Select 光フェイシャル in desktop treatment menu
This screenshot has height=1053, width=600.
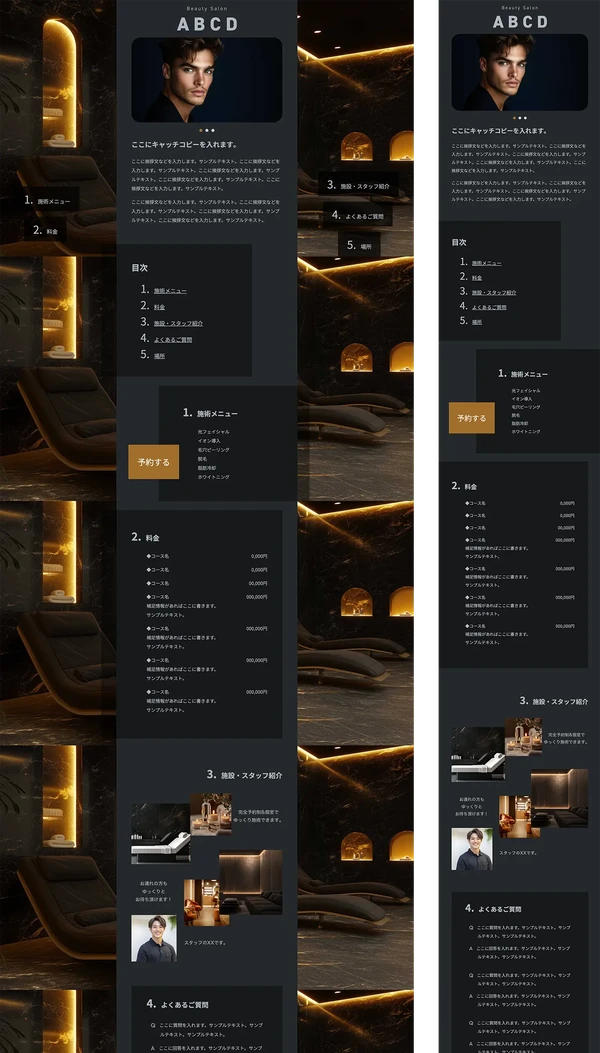214,432
